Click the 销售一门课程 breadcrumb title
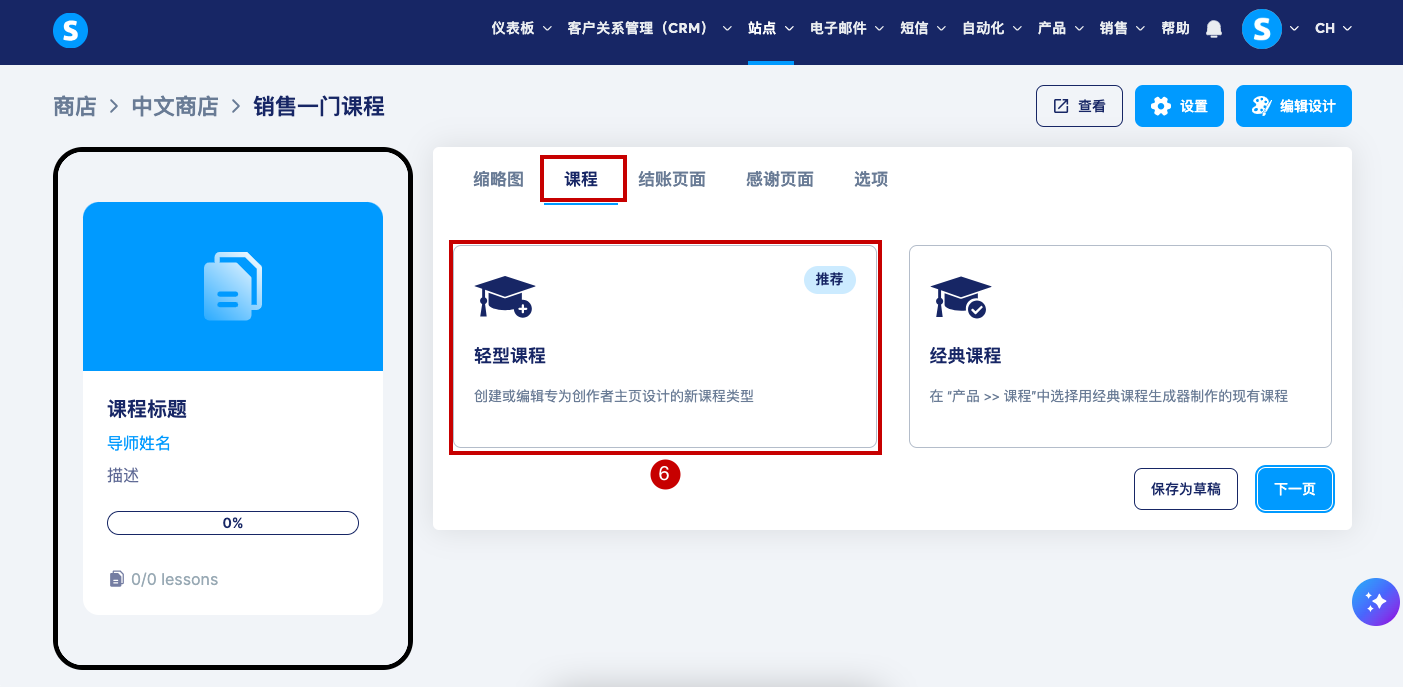The width and height of the screenshot is (1403, 687). (319, 106)
